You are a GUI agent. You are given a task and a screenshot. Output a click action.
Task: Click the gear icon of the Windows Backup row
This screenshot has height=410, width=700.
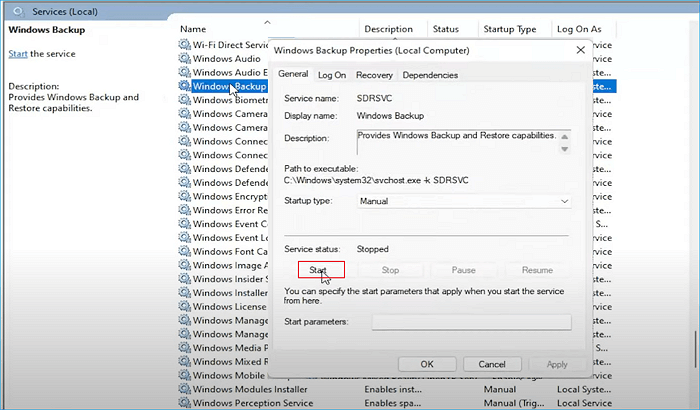pyautogui.click(x=184, y=87)
